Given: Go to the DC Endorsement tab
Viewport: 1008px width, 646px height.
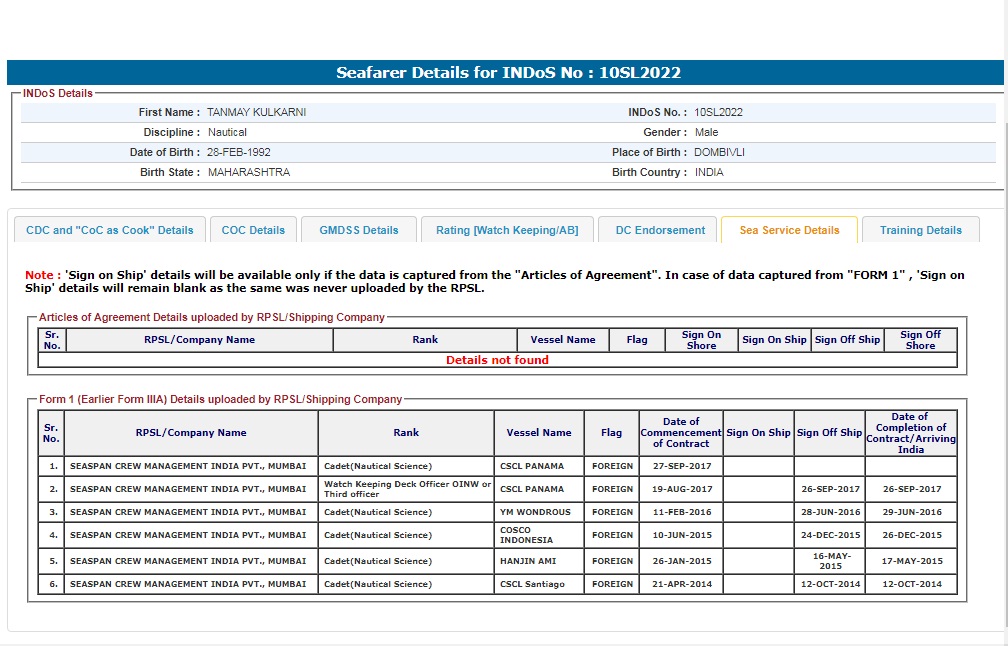Looking at the screenshot, I should click(660, 230).
